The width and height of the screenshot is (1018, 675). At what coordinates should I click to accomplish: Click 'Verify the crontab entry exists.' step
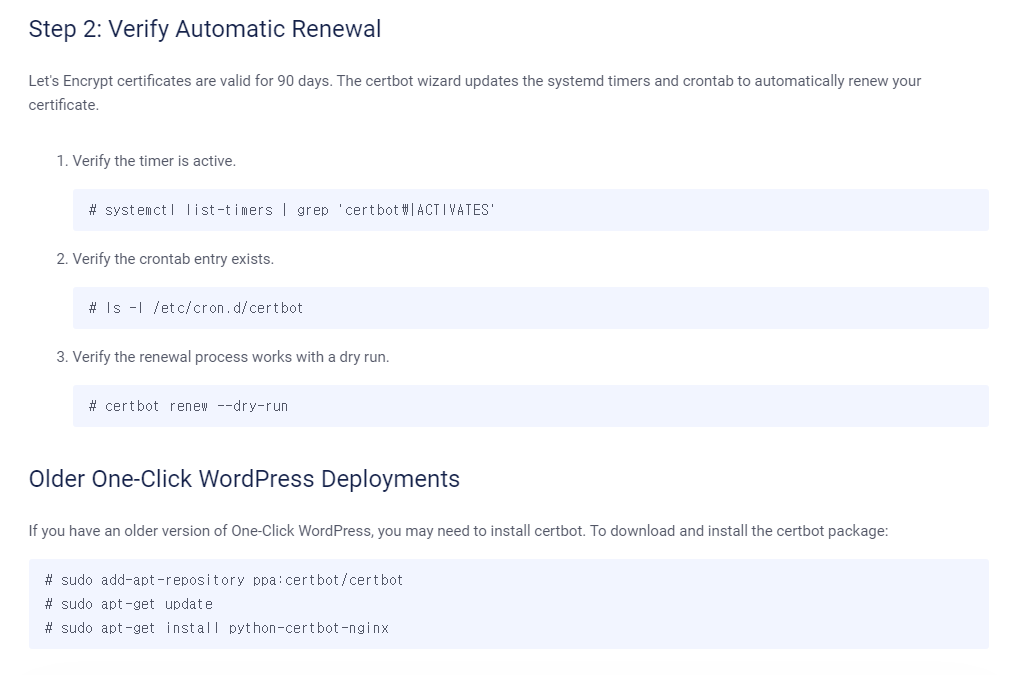tap(173, 259)
